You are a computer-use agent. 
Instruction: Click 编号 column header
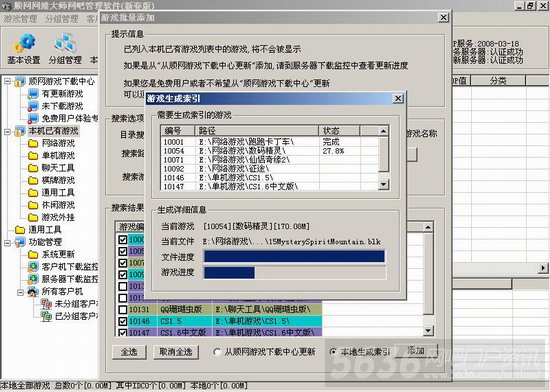[x=178, y=131]
